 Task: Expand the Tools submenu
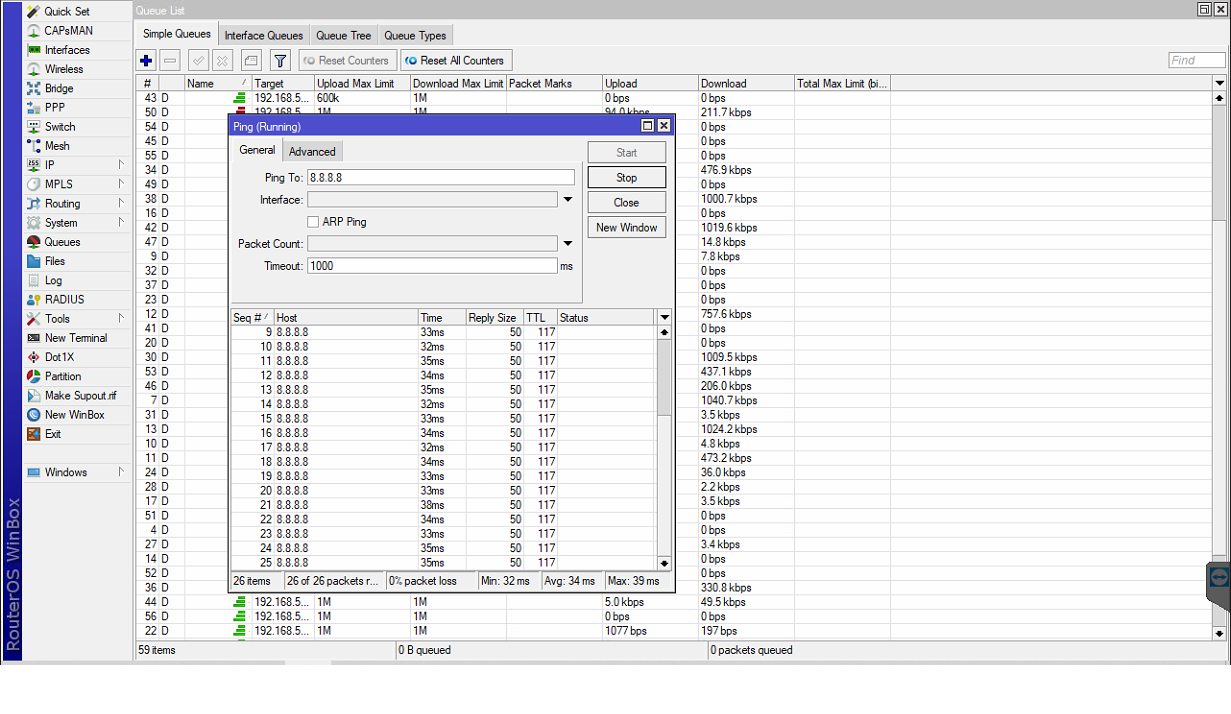pos(121,319)
